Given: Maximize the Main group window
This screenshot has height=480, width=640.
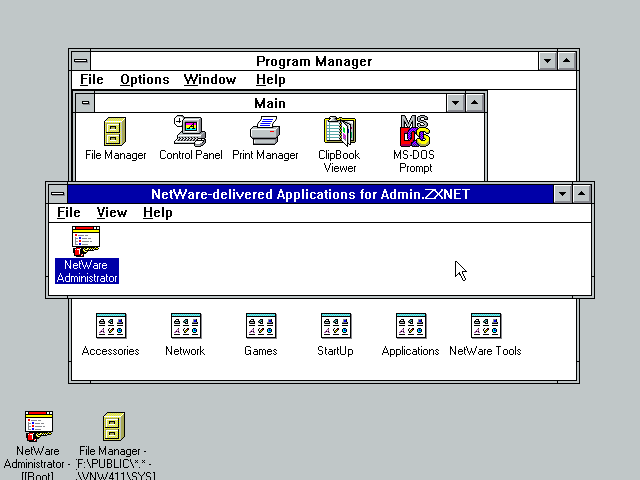Looking at the screenshot, I should tap(474, 103).
